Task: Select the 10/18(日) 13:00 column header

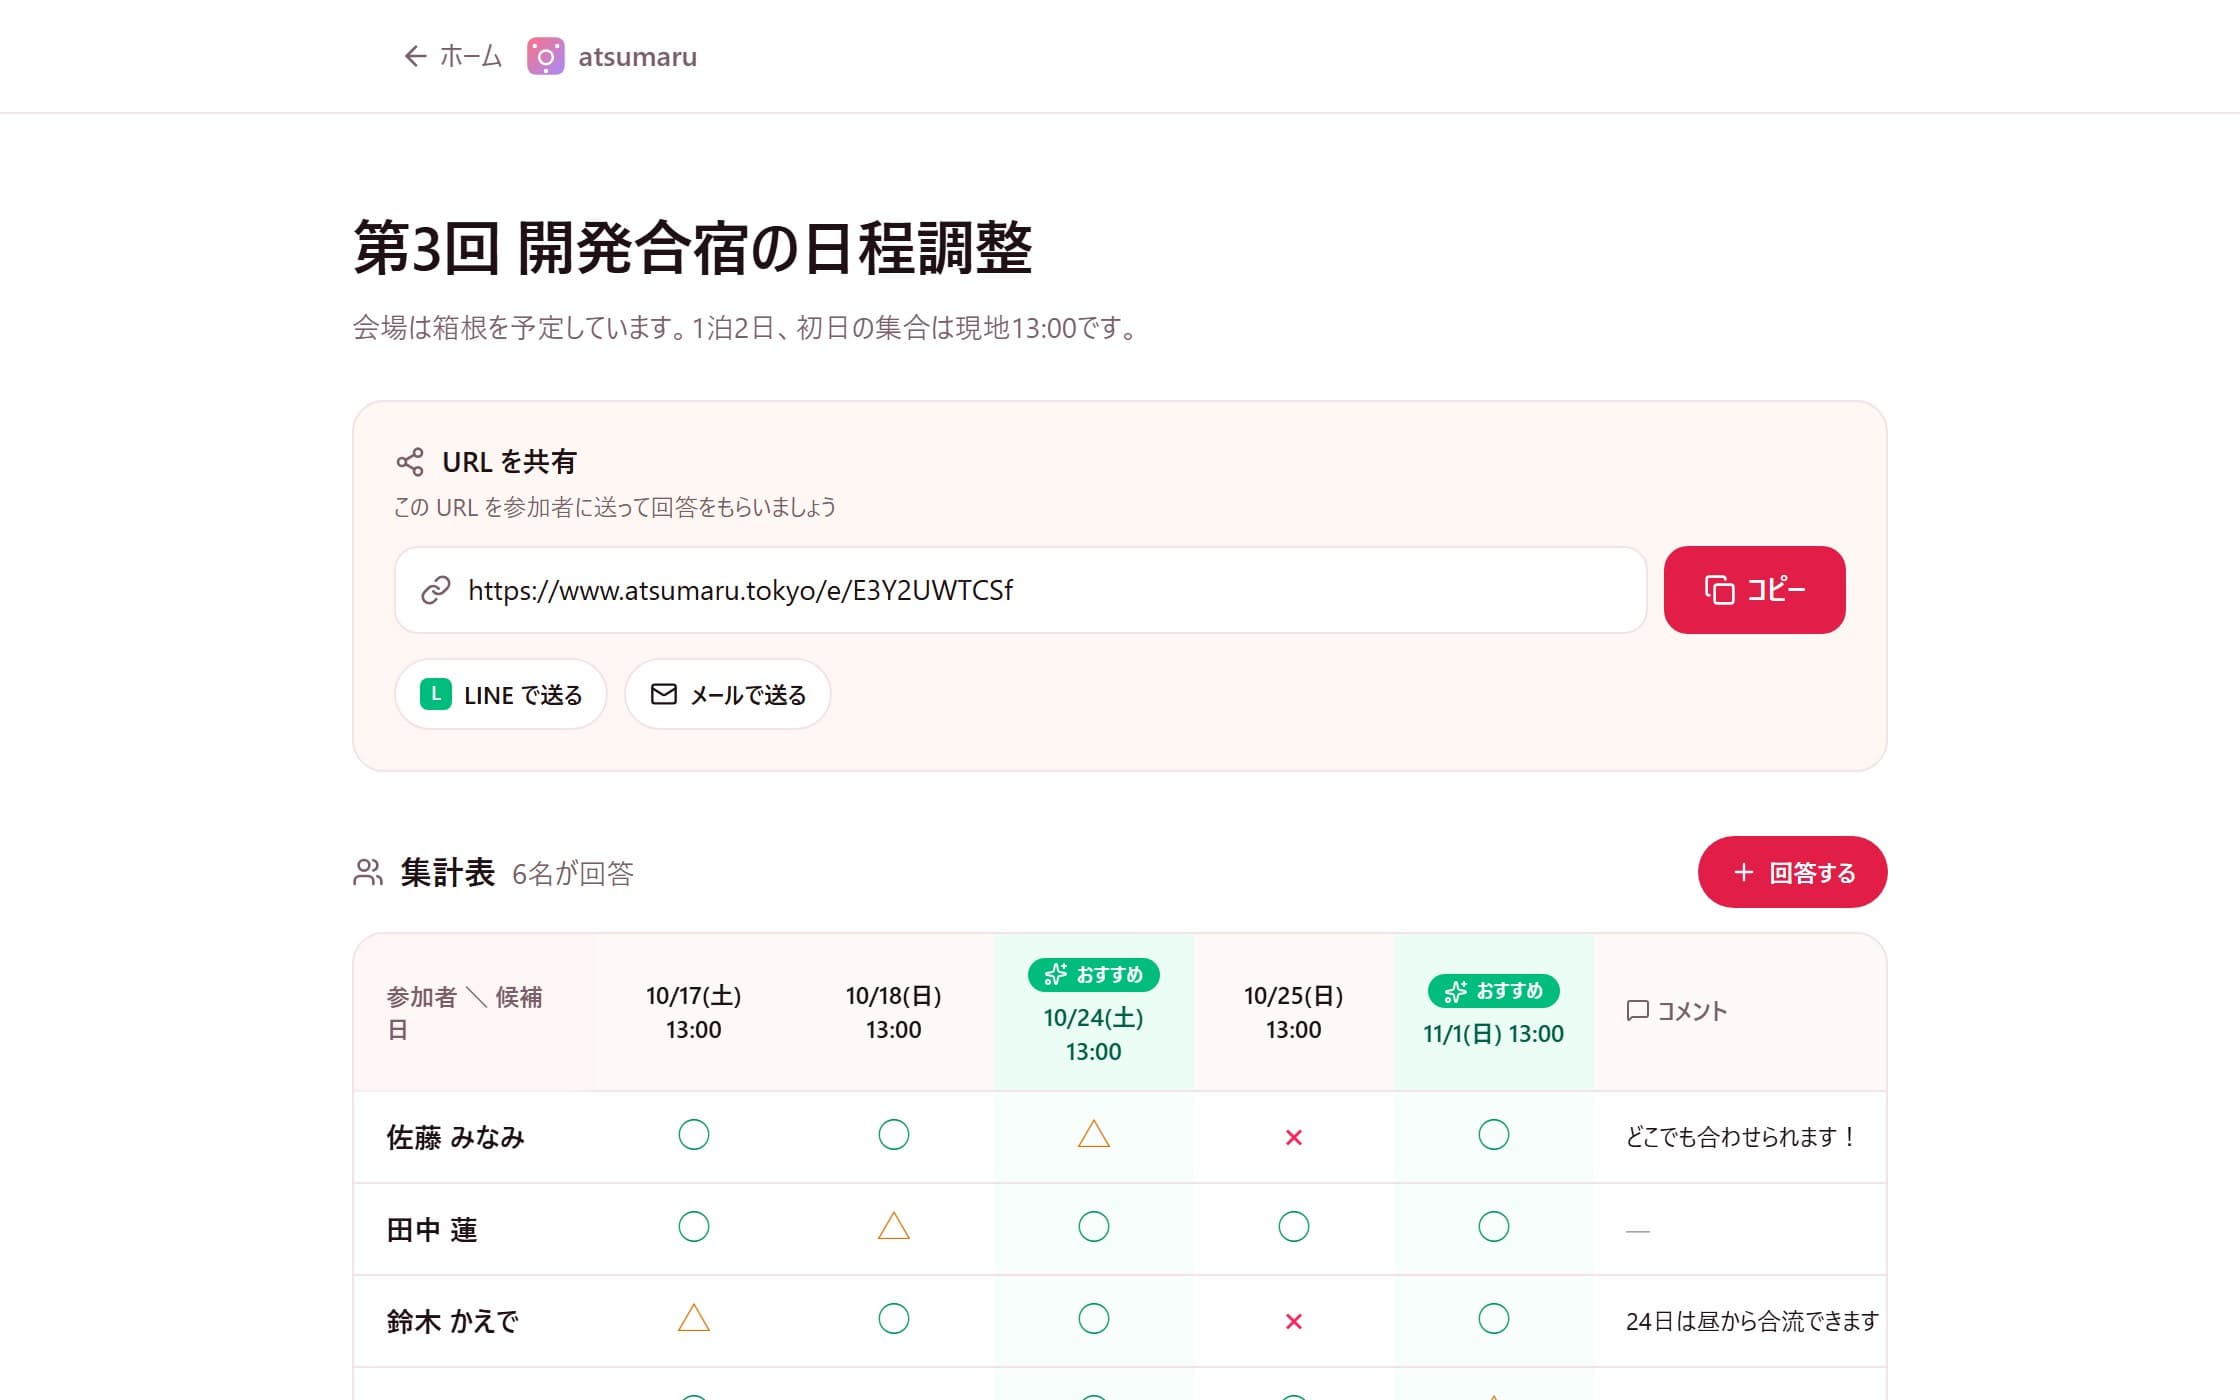Action: (894, 1012)
